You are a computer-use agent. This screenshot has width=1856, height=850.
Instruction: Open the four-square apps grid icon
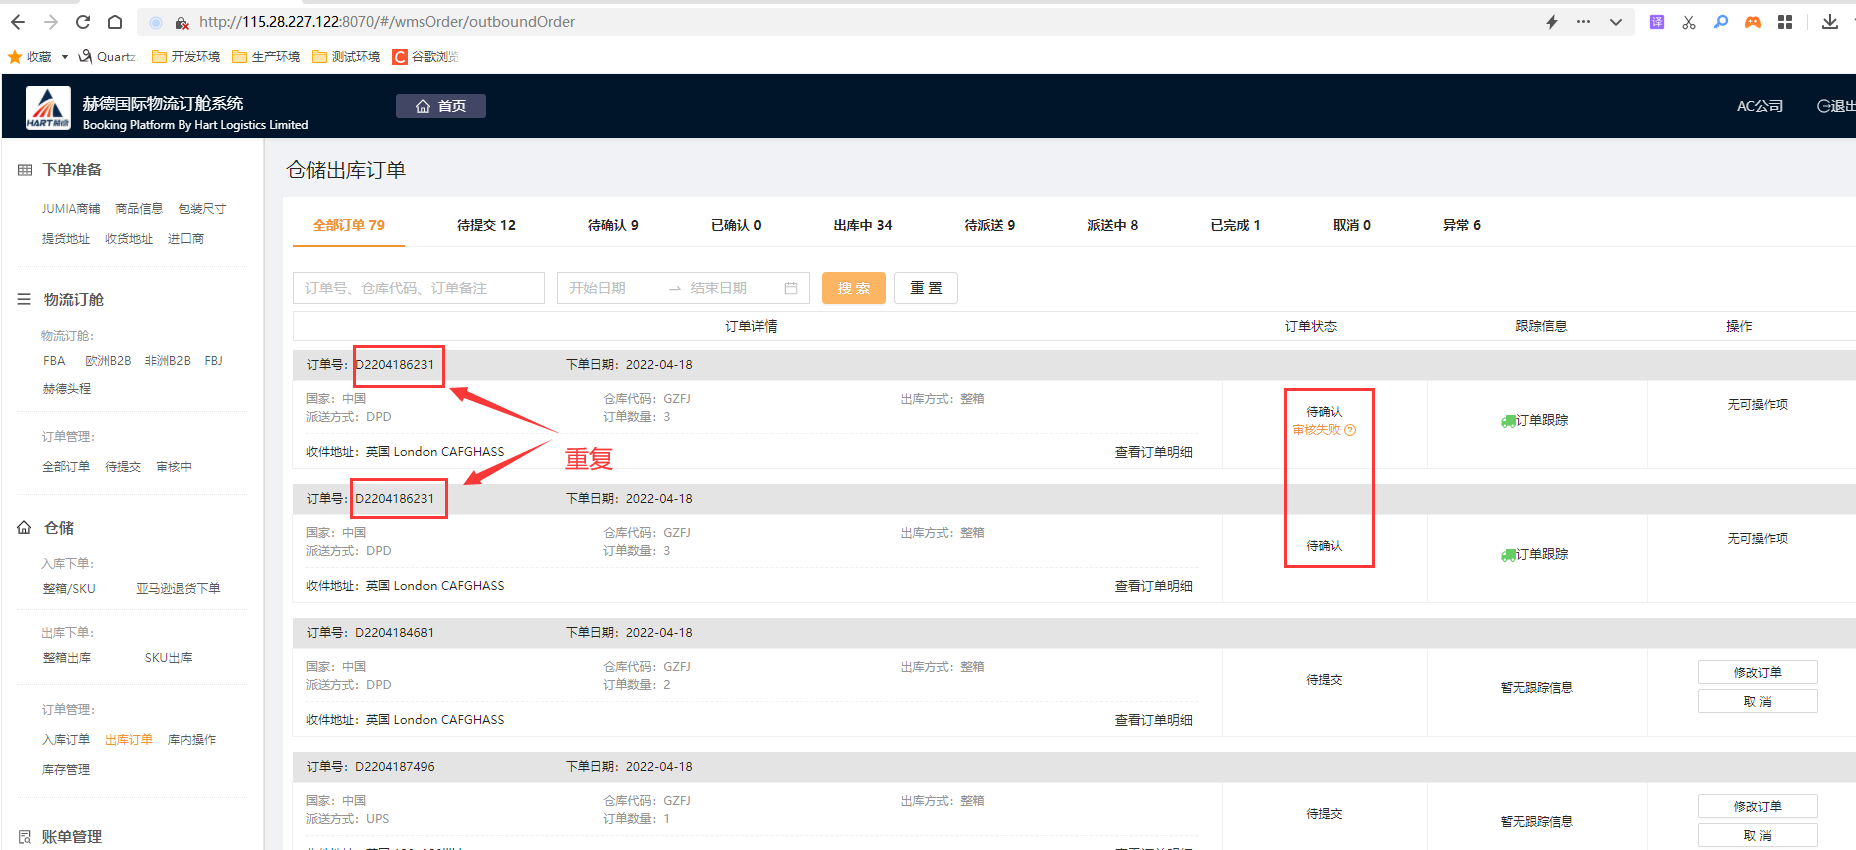point(1785,22)
